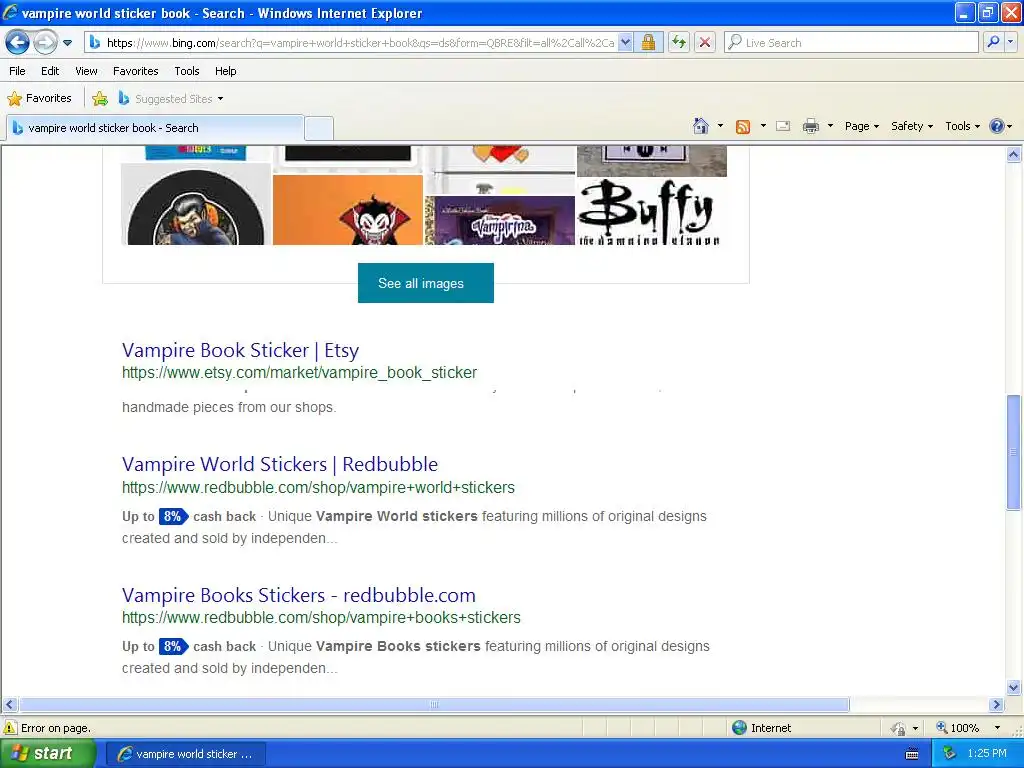Viewport: 1024px width, 768px height.
Task: Click vertical scrollbar up arrow
Action: (x=1014, y=155)
